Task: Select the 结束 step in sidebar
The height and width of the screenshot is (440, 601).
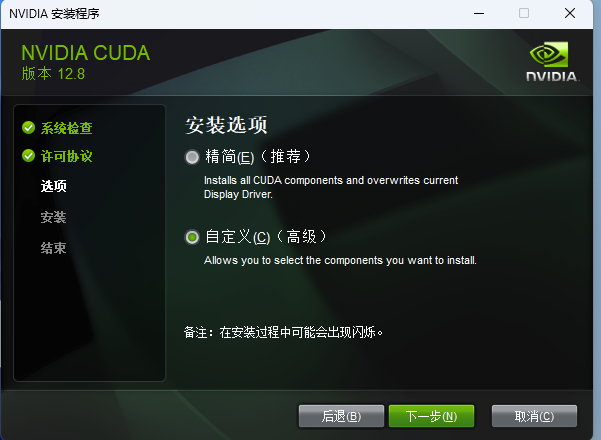Action: [x=54, y=248]
